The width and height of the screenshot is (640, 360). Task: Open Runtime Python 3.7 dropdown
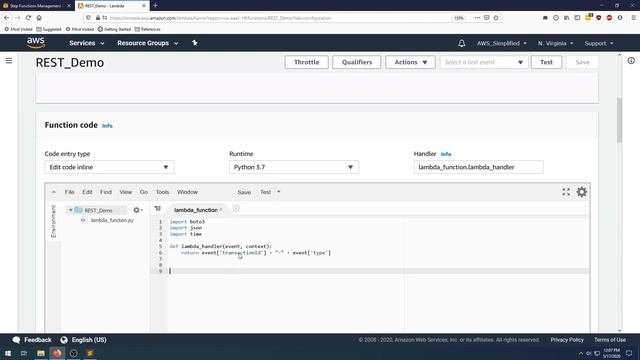tap(294, 167)
